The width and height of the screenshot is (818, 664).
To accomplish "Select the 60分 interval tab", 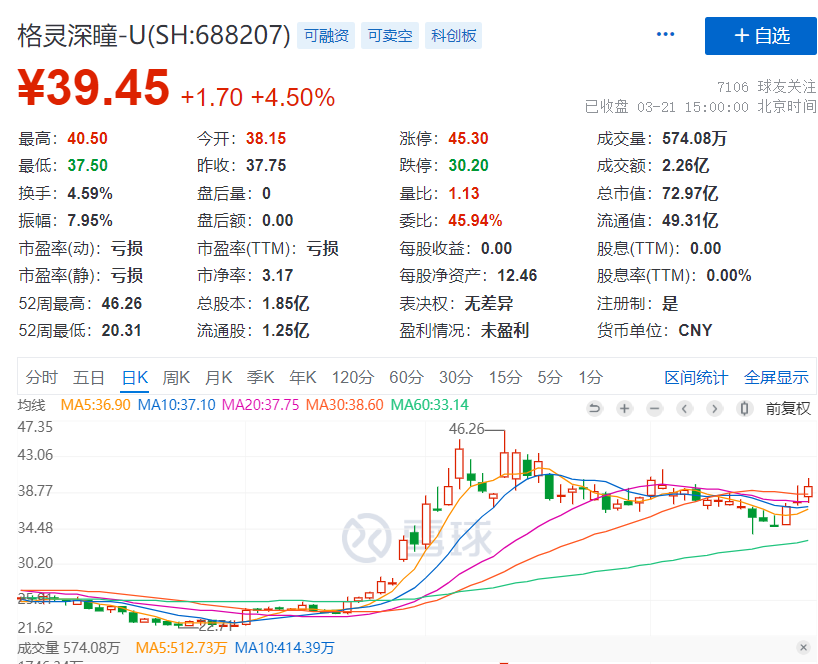I will 406,377.
